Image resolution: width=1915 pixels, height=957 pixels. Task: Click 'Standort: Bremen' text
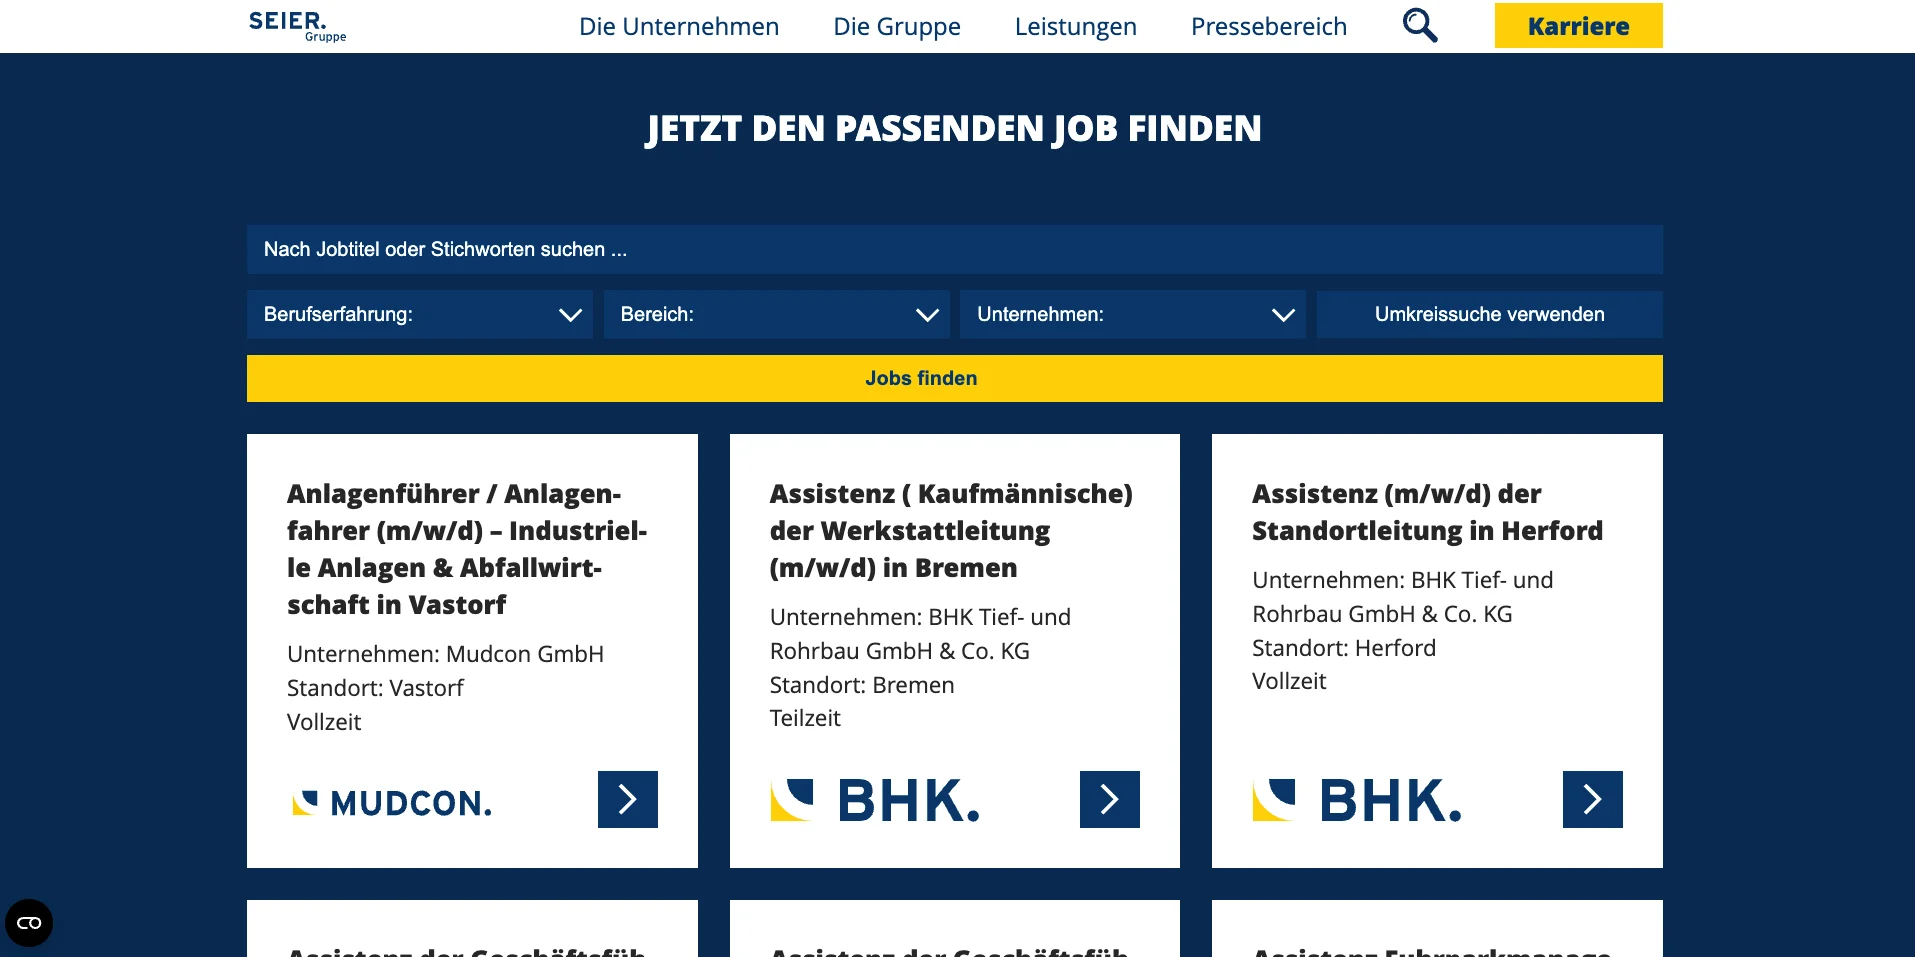[862, 685]
